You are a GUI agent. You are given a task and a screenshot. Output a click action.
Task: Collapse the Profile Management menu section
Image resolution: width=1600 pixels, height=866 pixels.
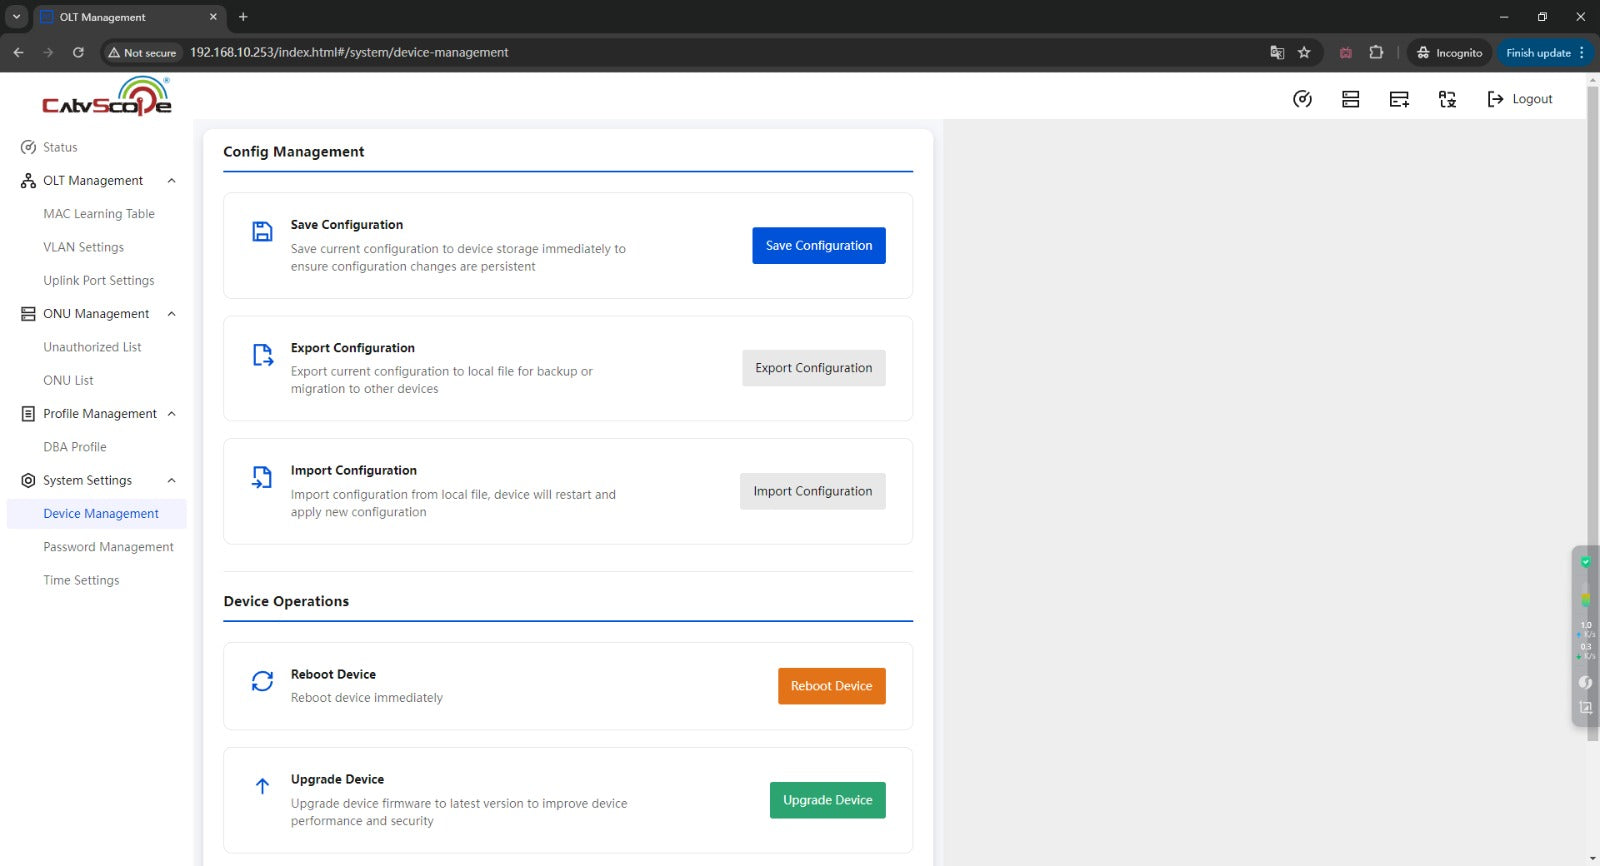point(171,414)
